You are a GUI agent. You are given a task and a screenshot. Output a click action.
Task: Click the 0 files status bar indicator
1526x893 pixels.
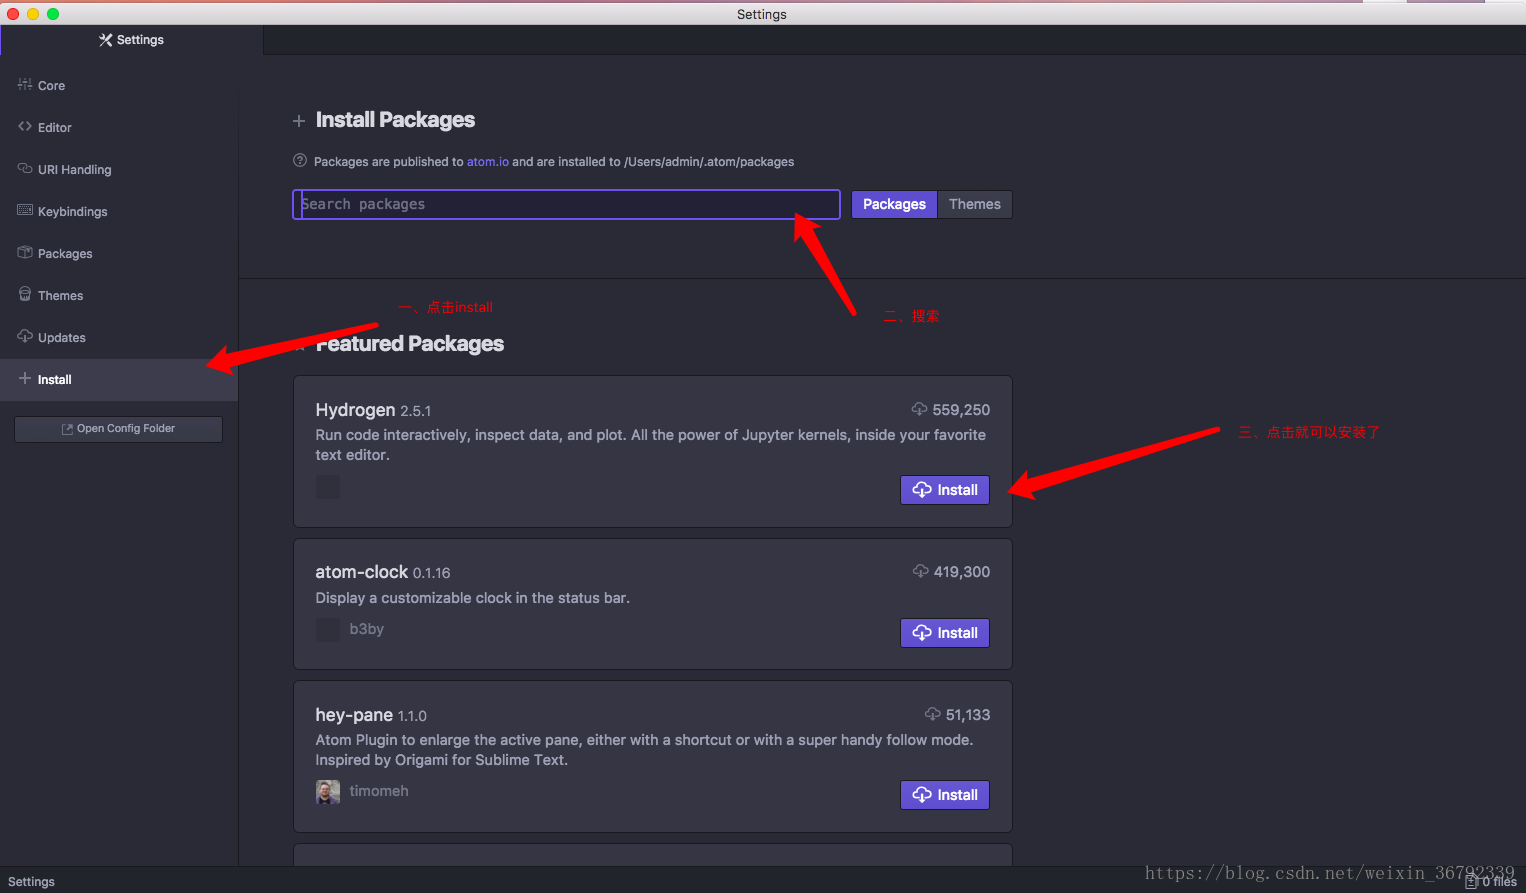point(1491,882)
